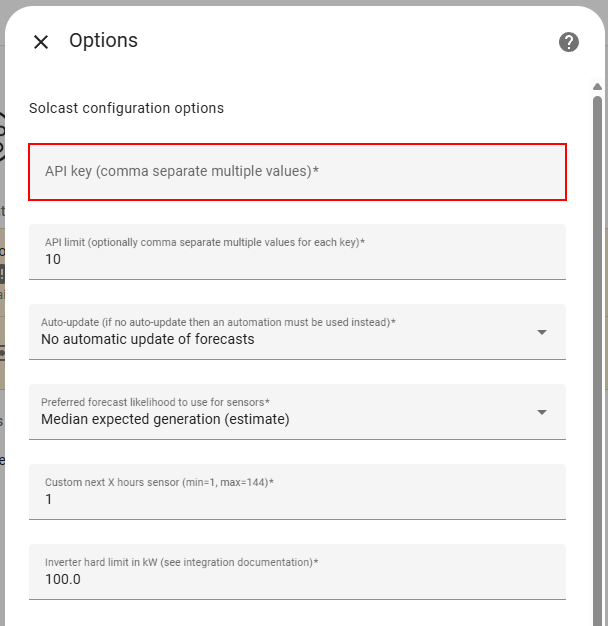Expand the Auto-update dropdown arrow
Viewport: 608px width, 626px height.
[x=542, y=333]
